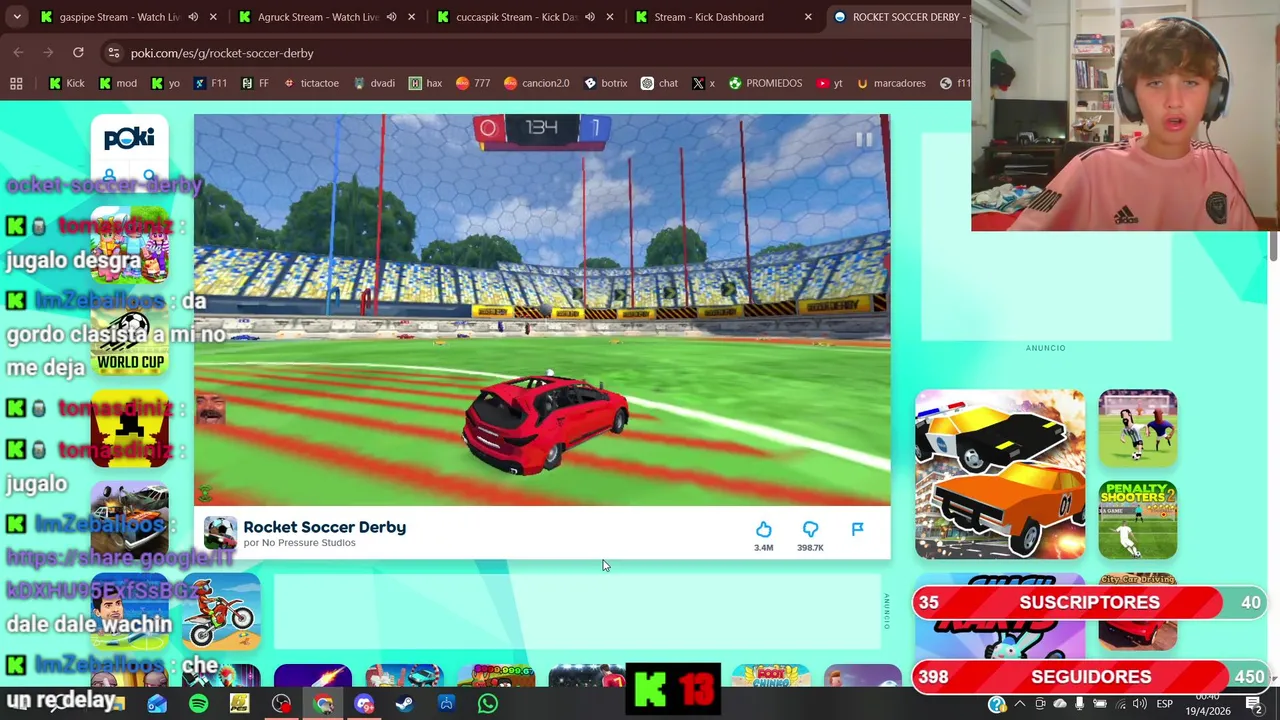This screenshot has width=1280, height=720.
Task: Open the X bookmark
Action: tap(703, 83)
